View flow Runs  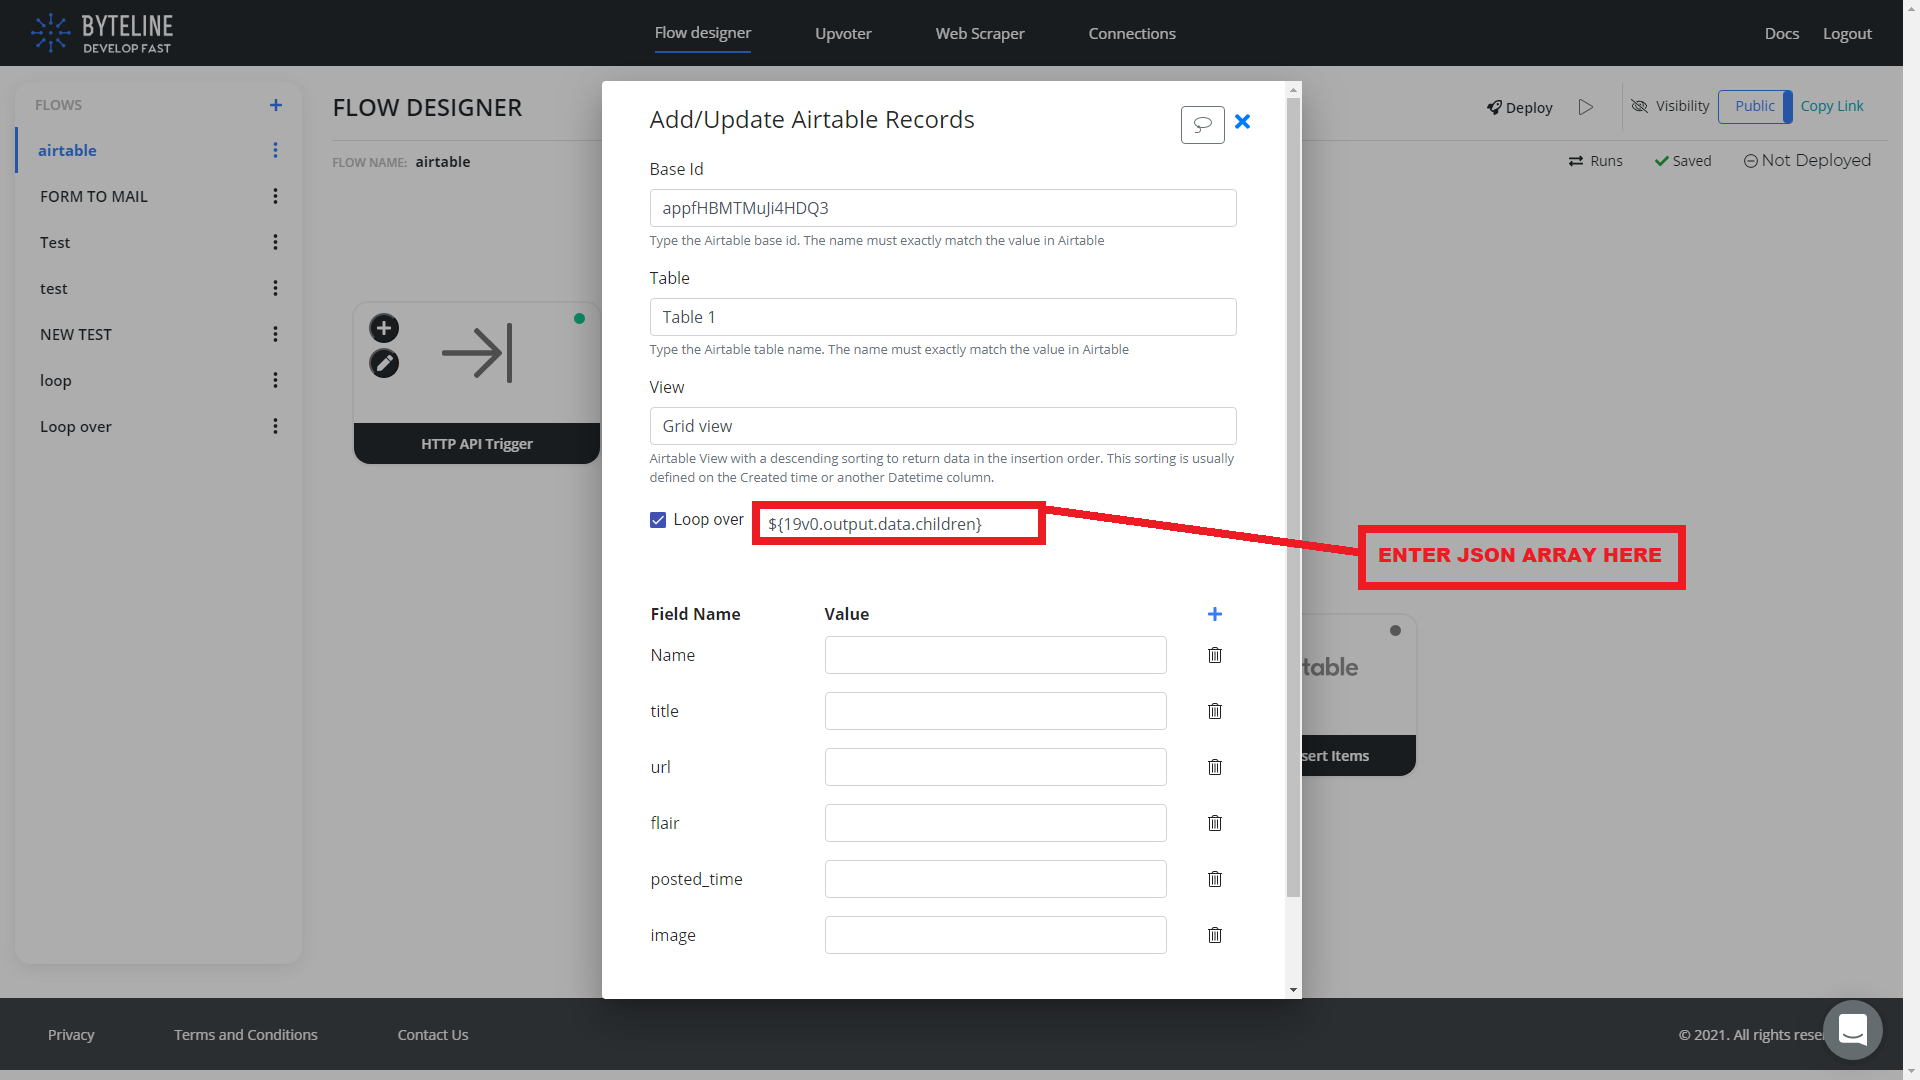(1596, 161)
